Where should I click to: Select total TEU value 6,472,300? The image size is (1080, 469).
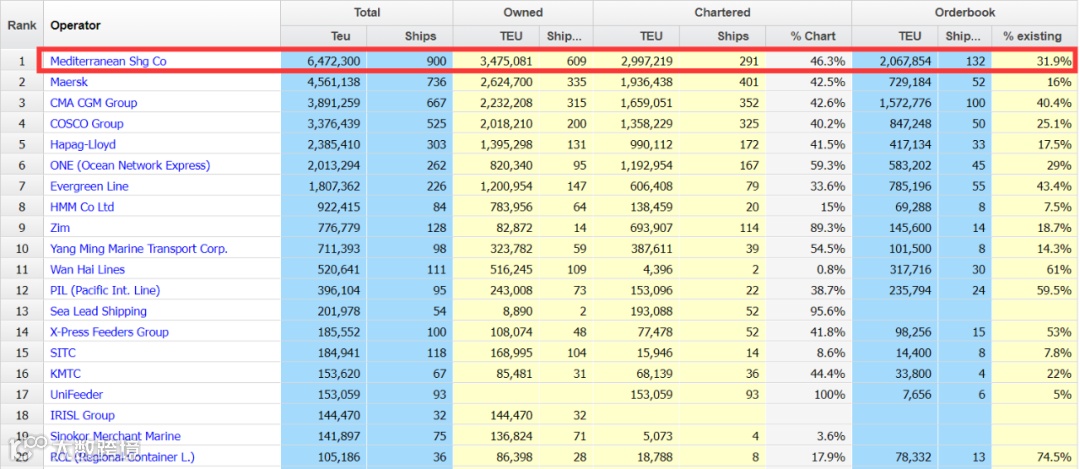[x=332, y=61]
